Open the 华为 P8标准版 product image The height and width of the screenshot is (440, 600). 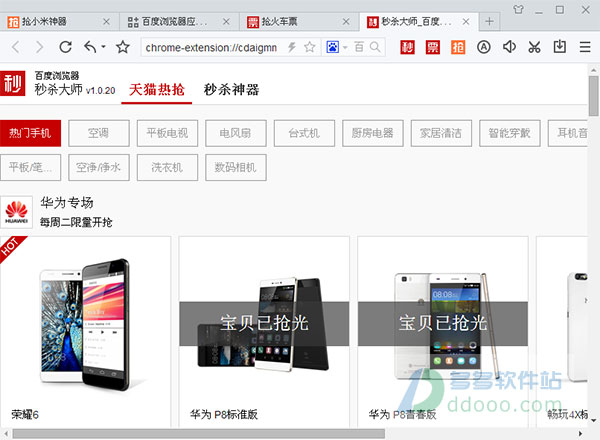264,324
